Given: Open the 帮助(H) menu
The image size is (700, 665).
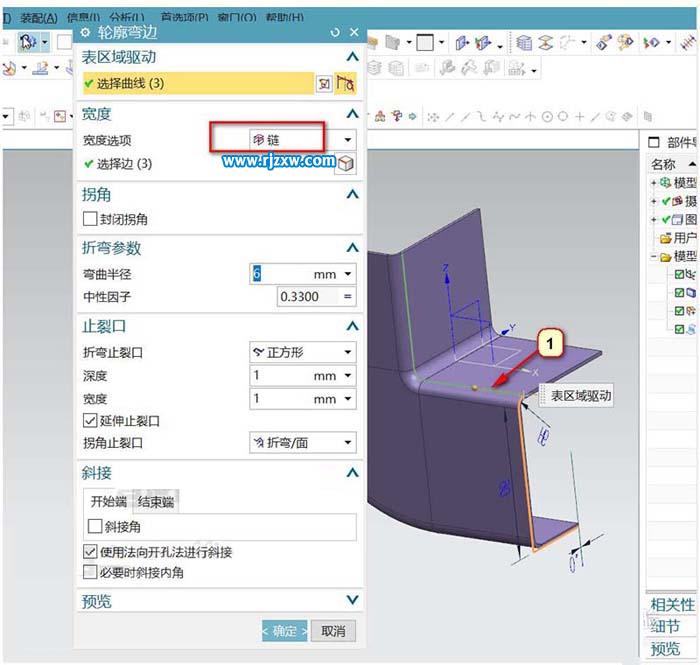Looking at the screenshot, I should [x=284, y=18].
